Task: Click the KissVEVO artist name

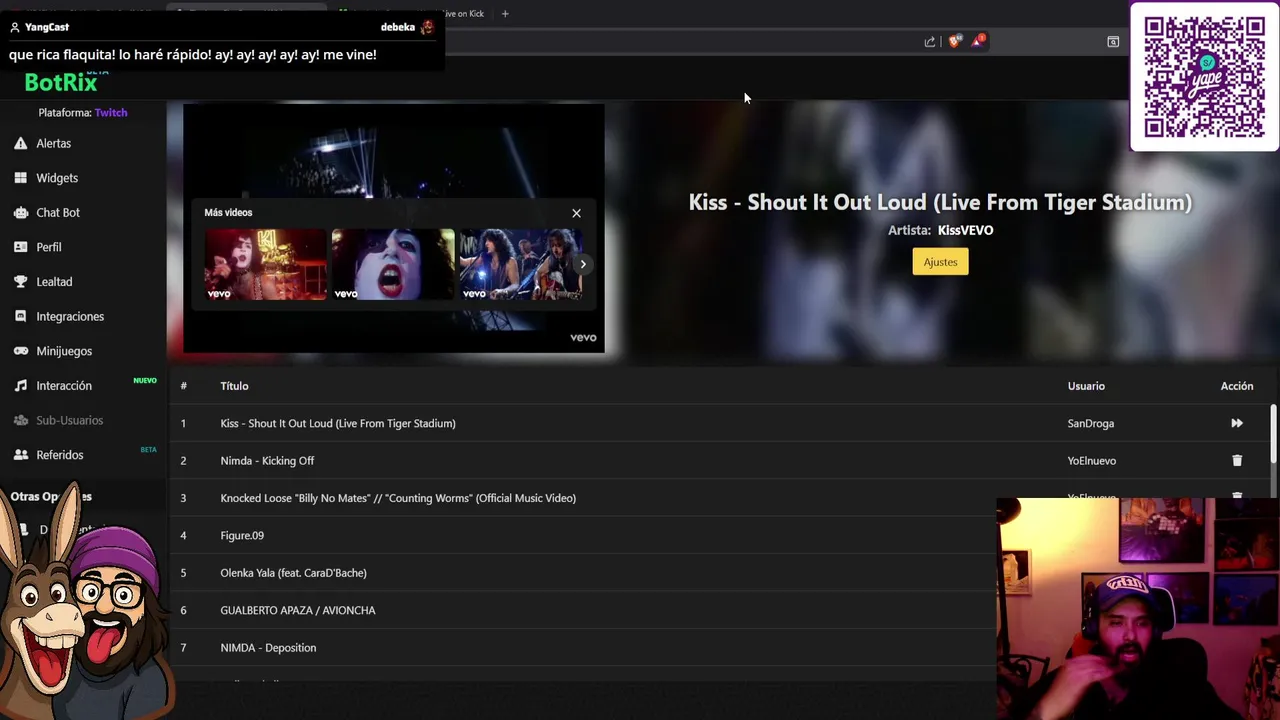Action: point(965,230)
